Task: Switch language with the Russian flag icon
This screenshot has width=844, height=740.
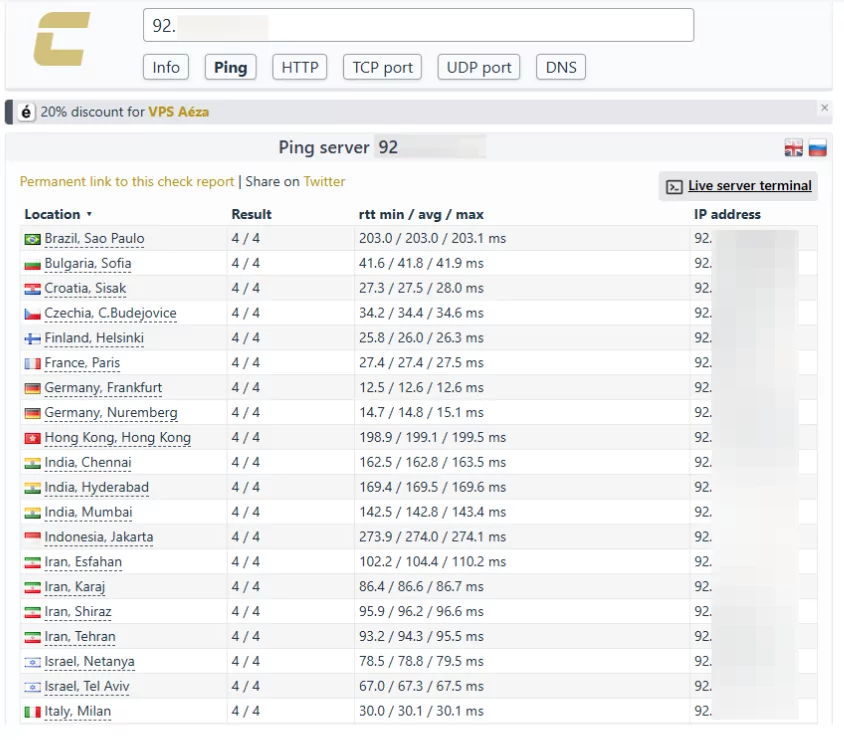Action: coord(817,147)
